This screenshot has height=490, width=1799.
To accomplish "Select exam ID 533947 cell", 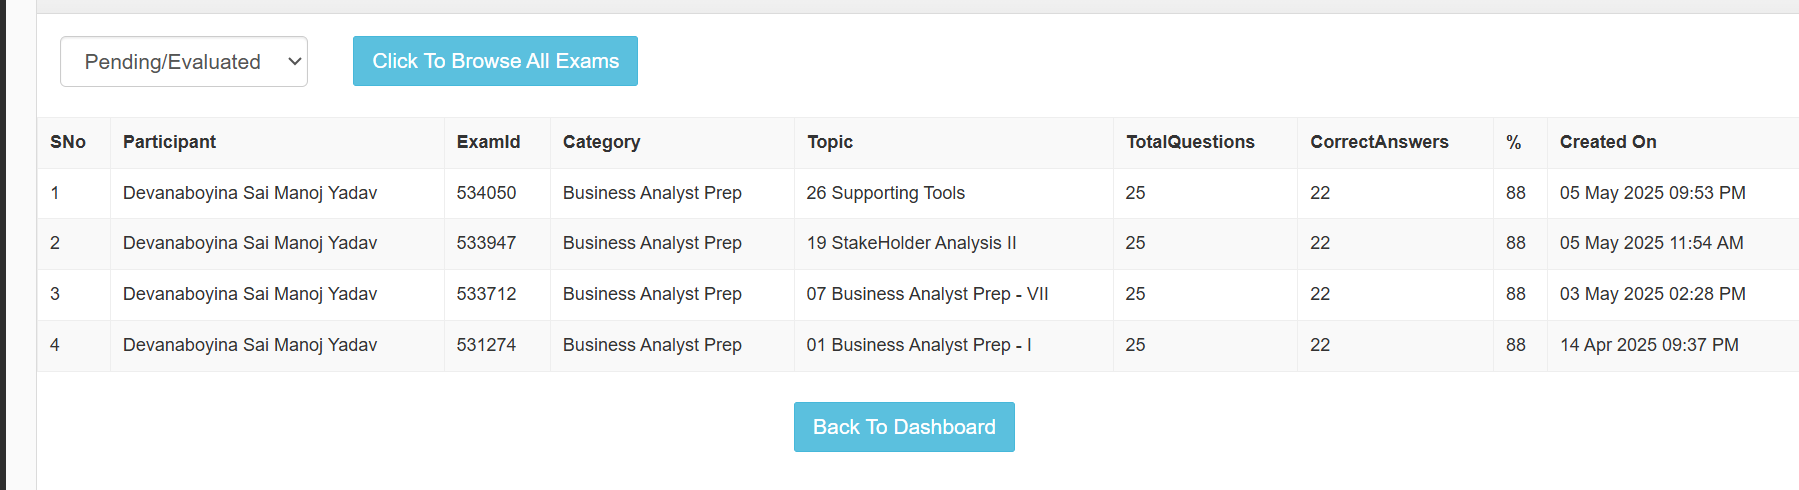I will tap(487, 243).
